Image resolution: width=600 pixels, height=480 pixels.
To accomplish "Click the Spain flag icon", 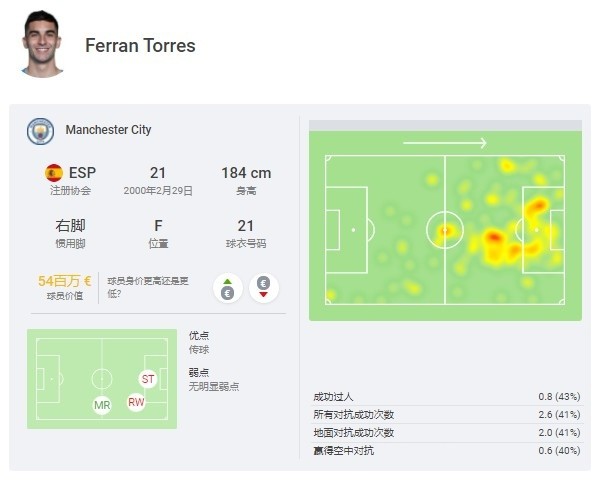I will pyautogui.click(x=54, y=173).
